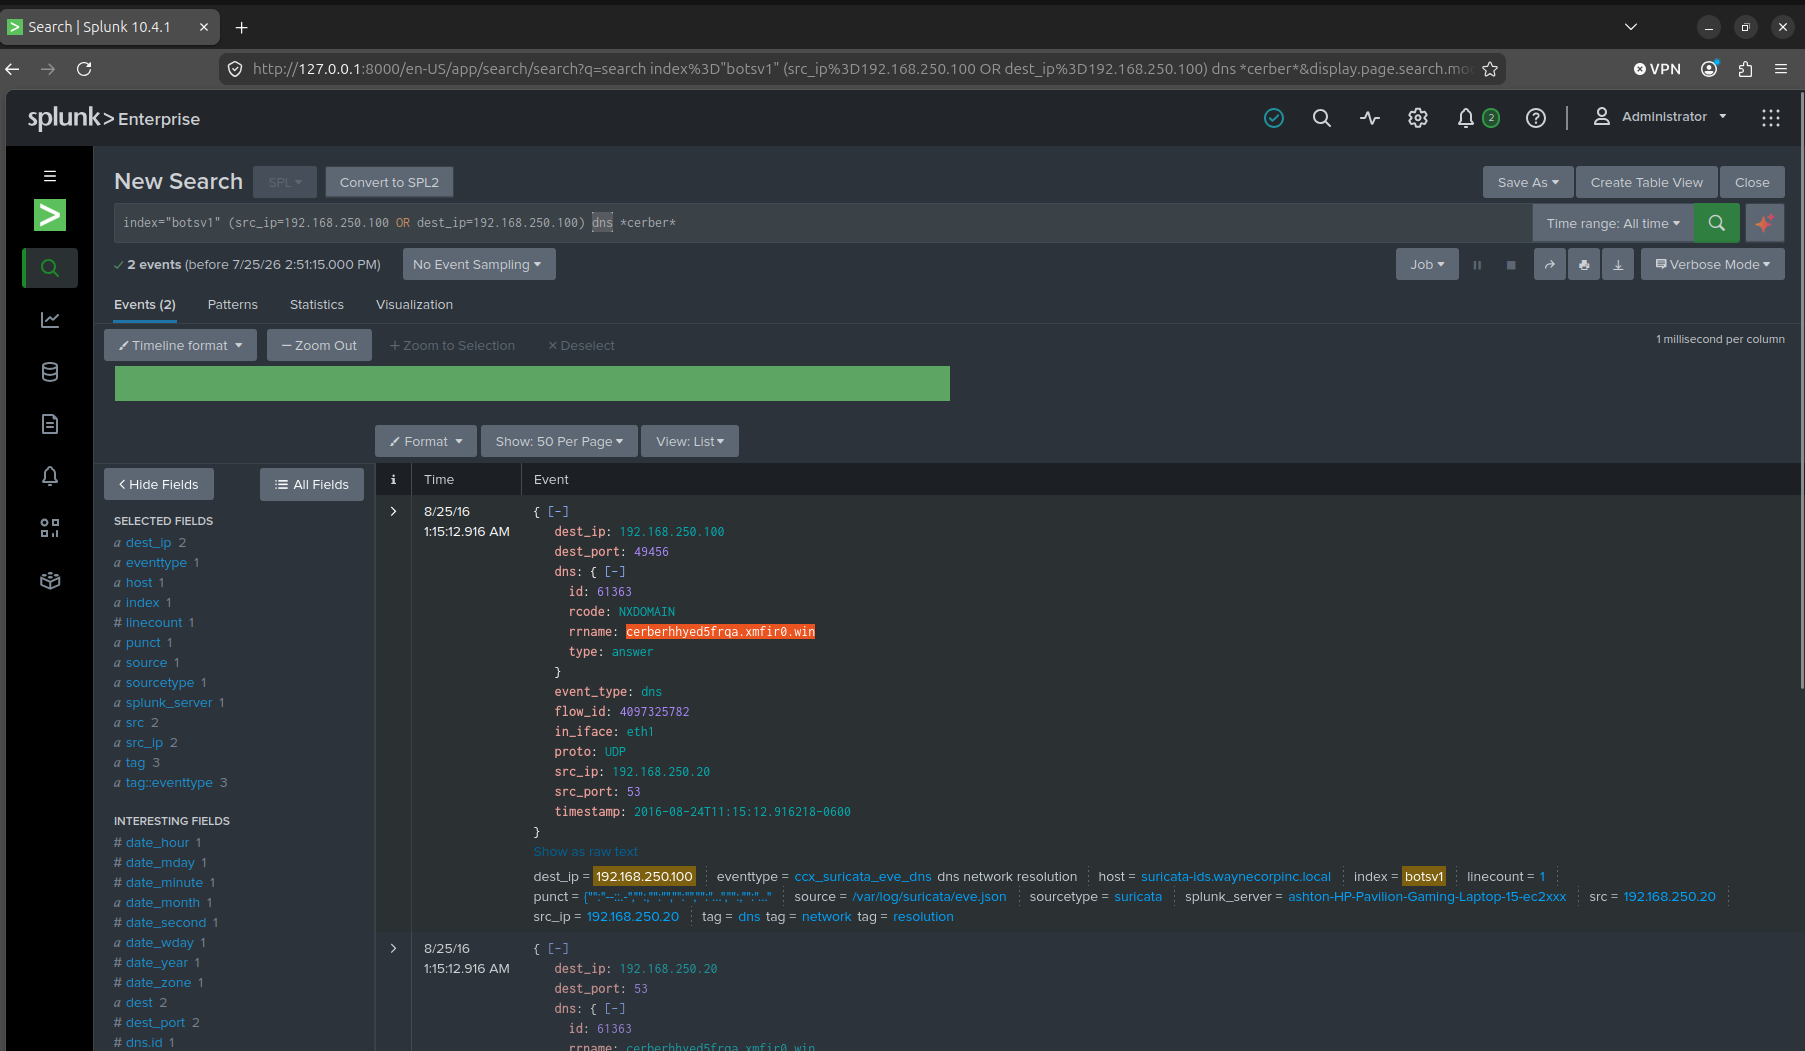Collapse the first event JSON root [-]
Image resolution: width=1805 pixels, height=1051 pixels.
(558, 511)
